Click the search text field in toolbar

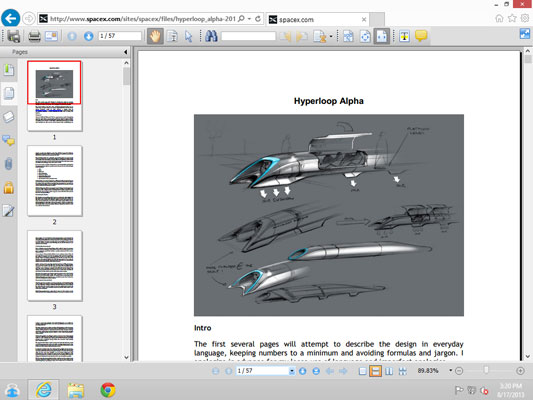tap(248, 36)
